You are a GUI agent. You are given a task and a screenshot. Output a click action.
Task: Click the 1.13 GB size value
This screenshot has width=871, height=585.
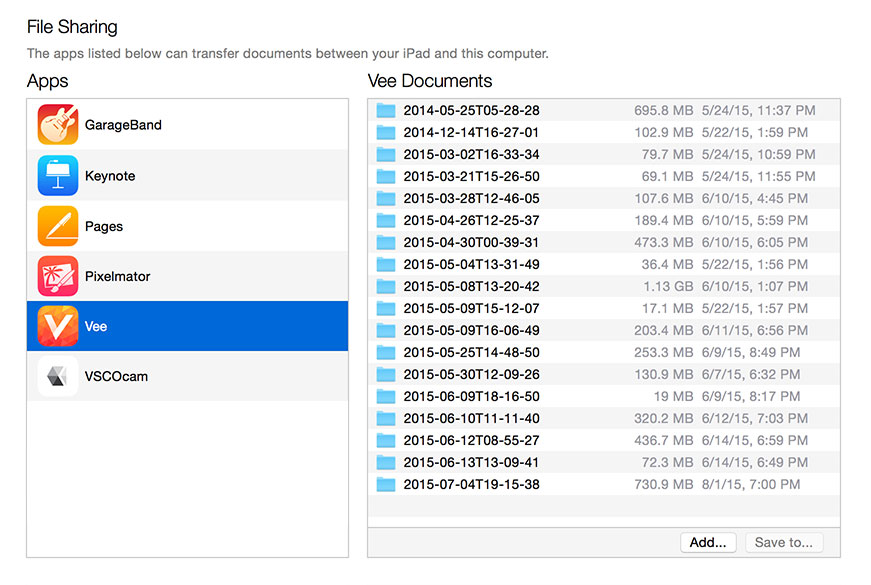[668, 286]
